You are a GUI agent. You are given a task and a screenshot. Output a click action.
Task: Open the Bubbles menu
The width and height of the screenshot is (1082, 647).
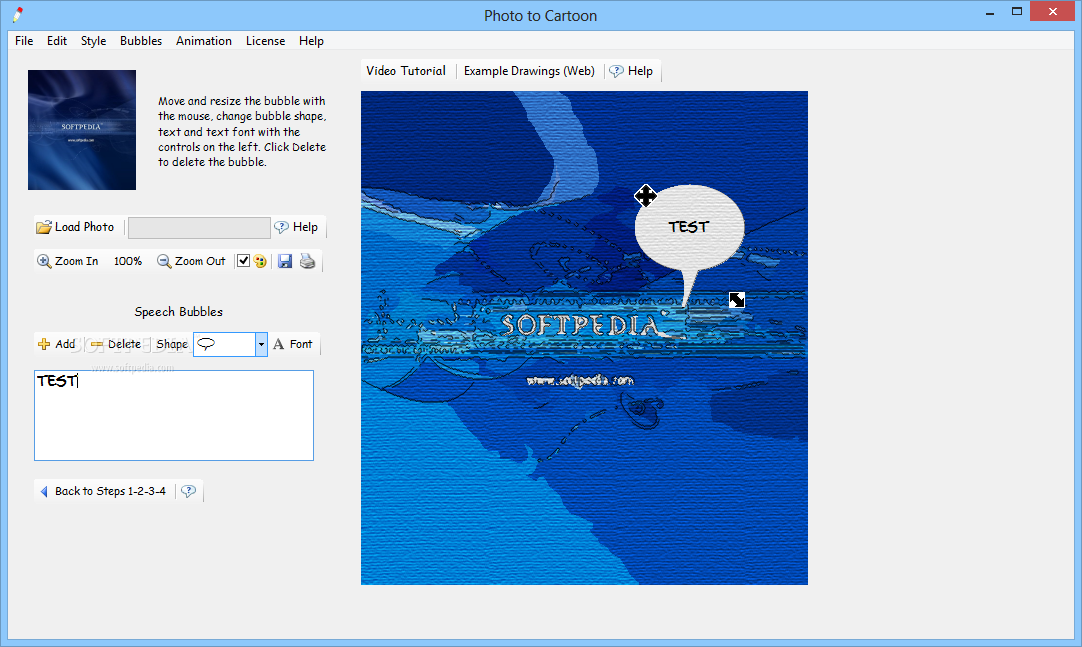pos(141,41)
